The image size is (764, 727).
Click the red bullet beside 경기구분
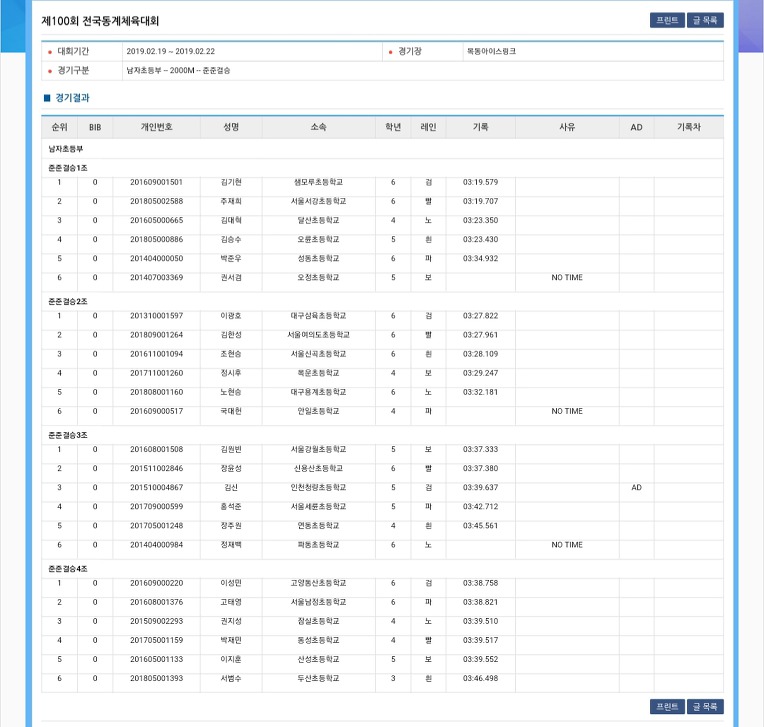point(50,71)
